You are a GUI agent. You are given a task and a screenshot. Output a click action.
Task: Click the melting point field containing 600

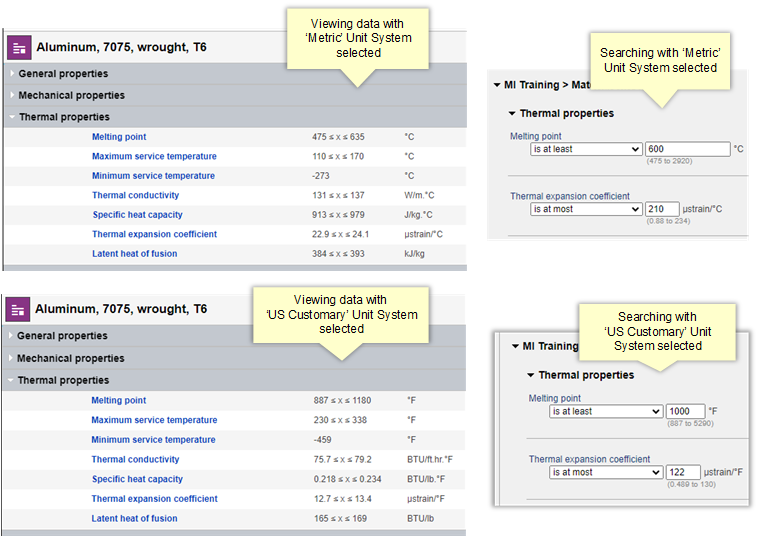pyautogui.click(x=688, y=149)
